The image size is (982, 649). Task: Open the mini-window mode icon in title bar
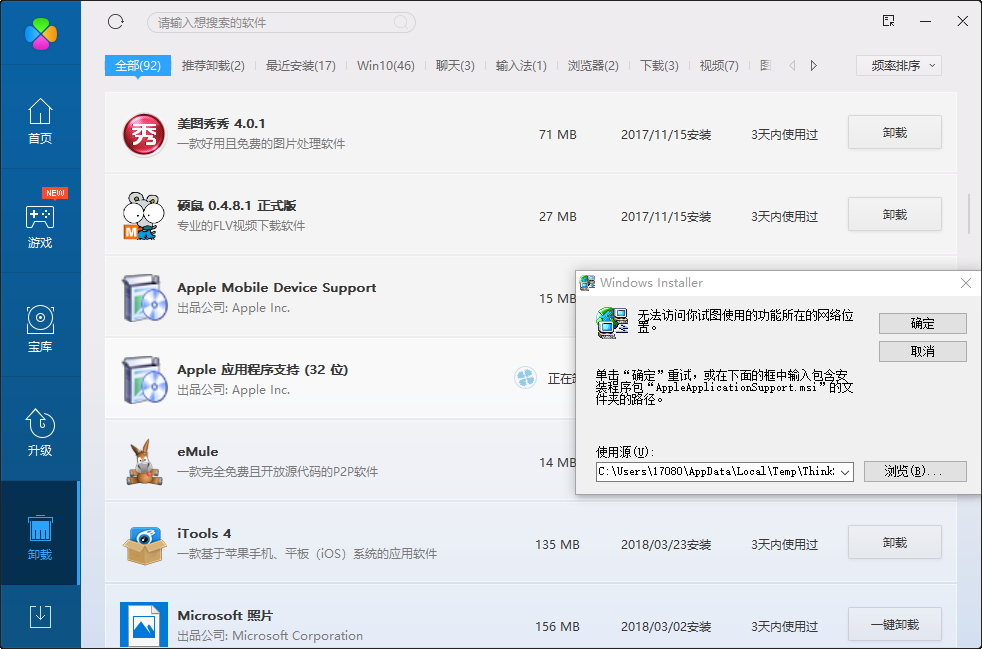coord(888,21)
